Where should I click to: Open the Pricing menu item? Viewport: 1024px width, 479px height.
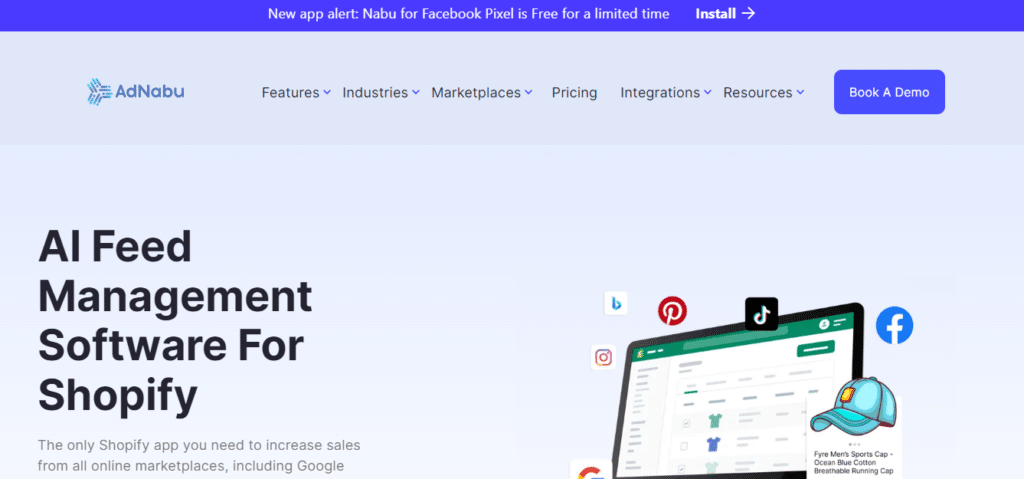pos(574,93)
